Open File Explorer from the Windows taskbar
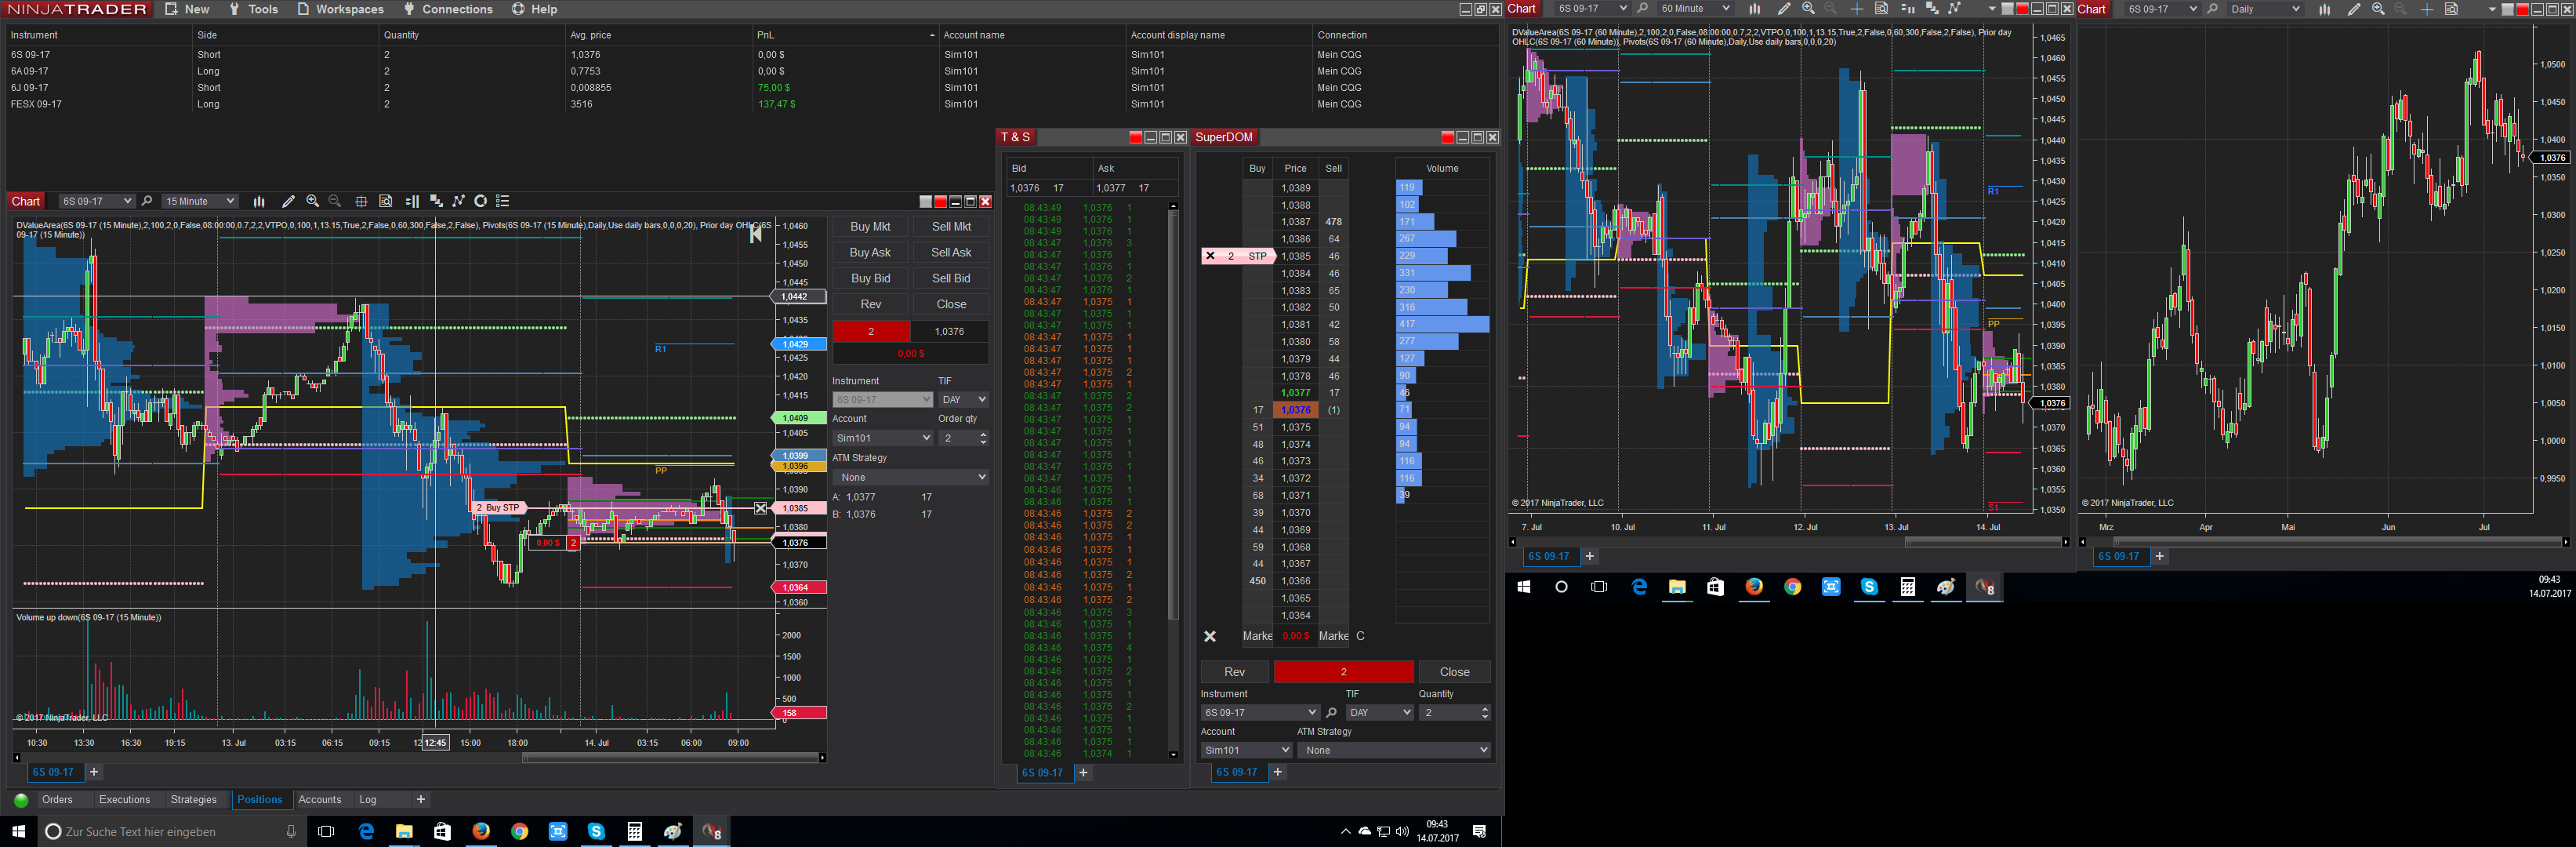The width and height of the screenshot is (2576, 847). click(x=404, y=831)
